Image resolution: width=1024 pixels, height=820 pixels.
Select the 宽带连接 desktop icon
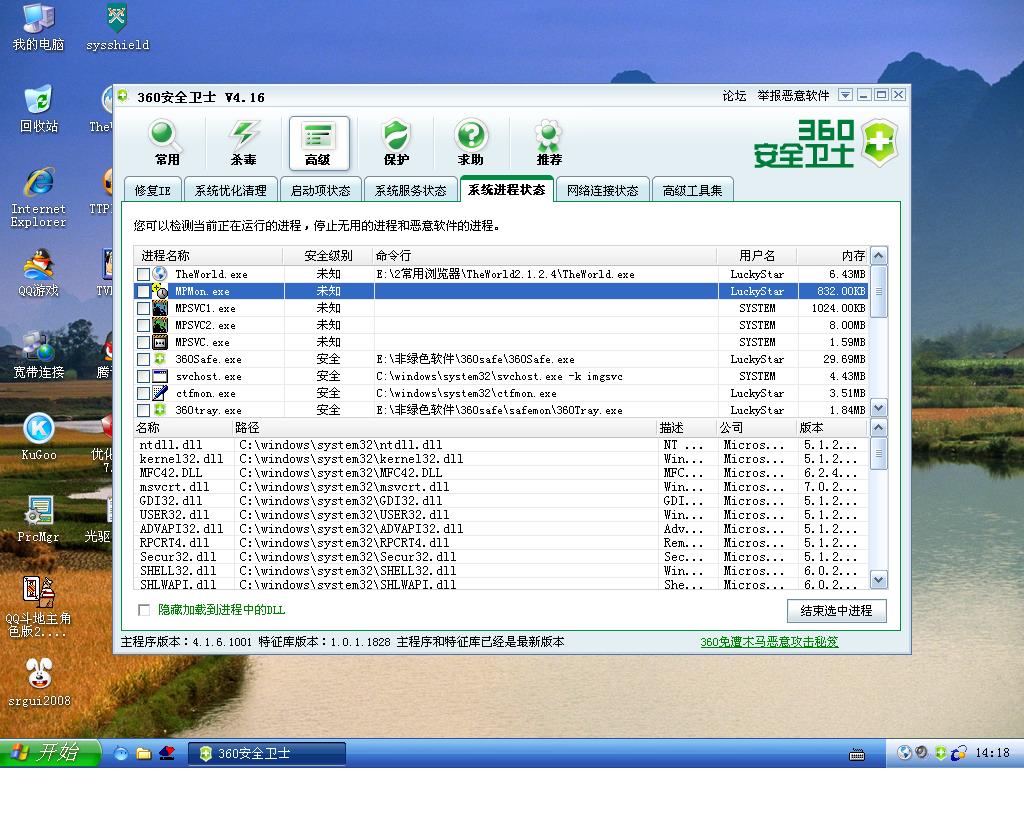click(39, 355)
